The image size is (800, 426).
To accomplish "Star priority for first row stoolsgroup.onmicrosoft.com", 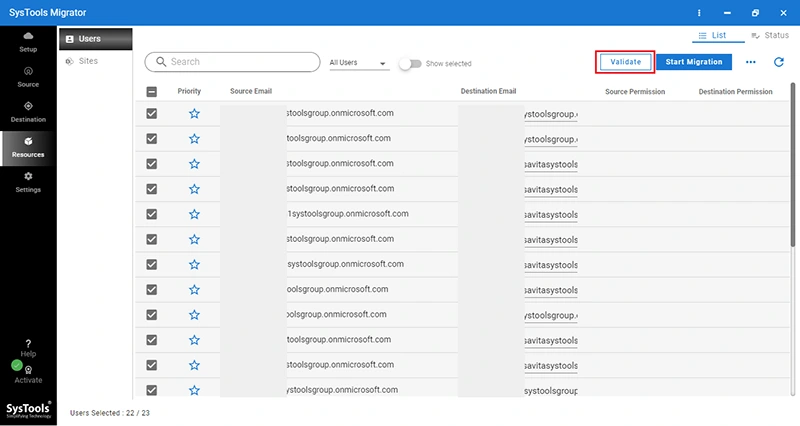I will coord(194,113).
